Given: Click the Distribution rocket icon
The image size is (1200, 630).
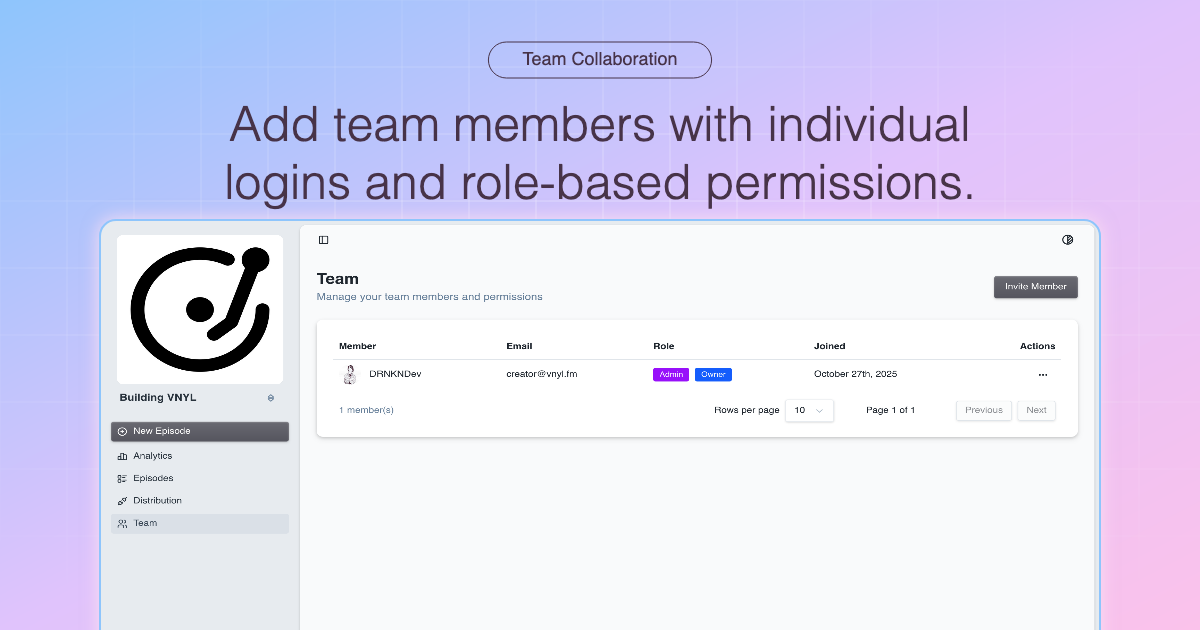Looking at the screenshot, I should pos(123,500).
